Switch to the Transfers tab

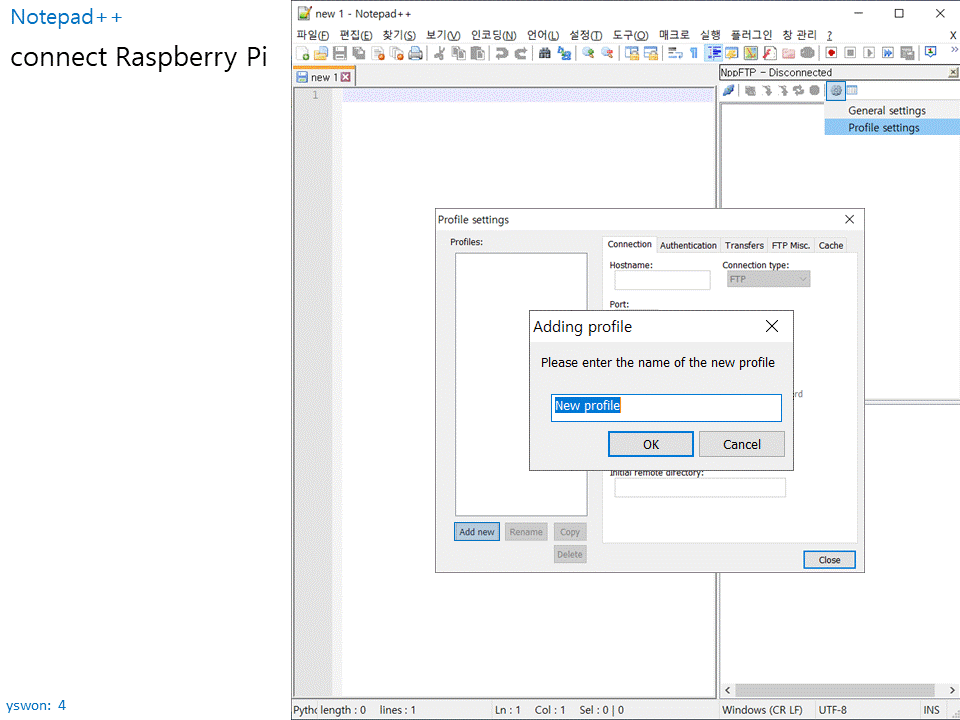coord(744,245)
